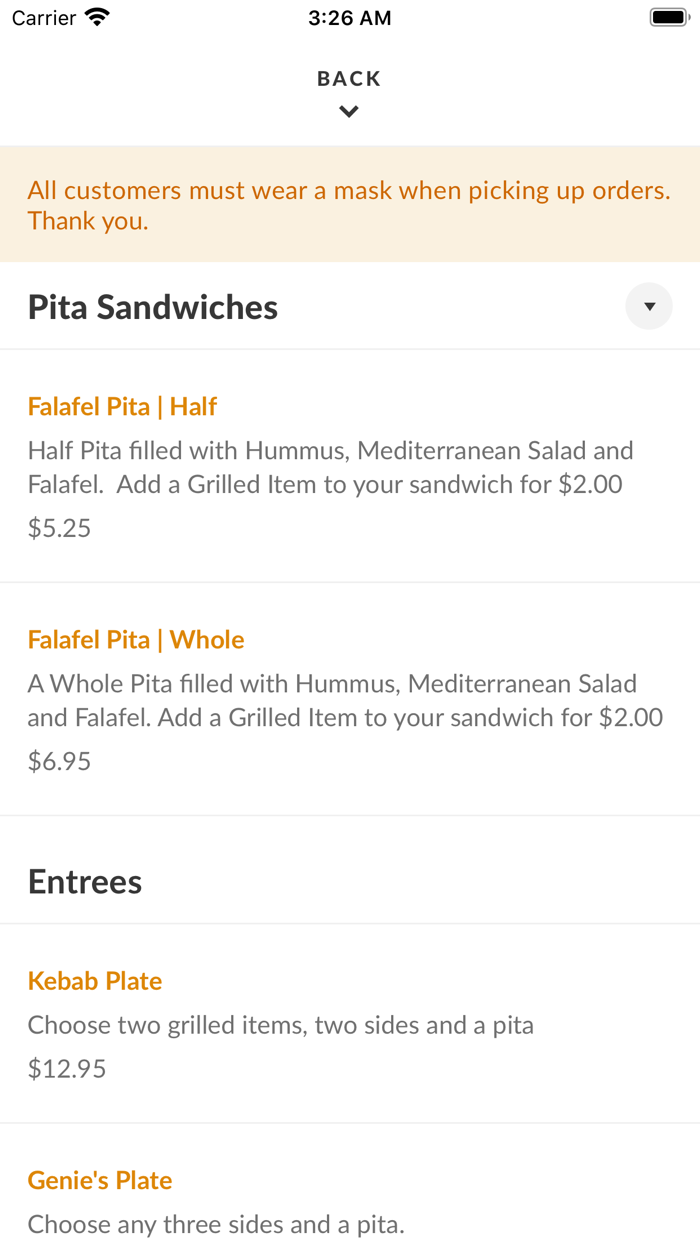Tap the BACK button
Viewport: 700px width, 1244px height.
(348, 78)
